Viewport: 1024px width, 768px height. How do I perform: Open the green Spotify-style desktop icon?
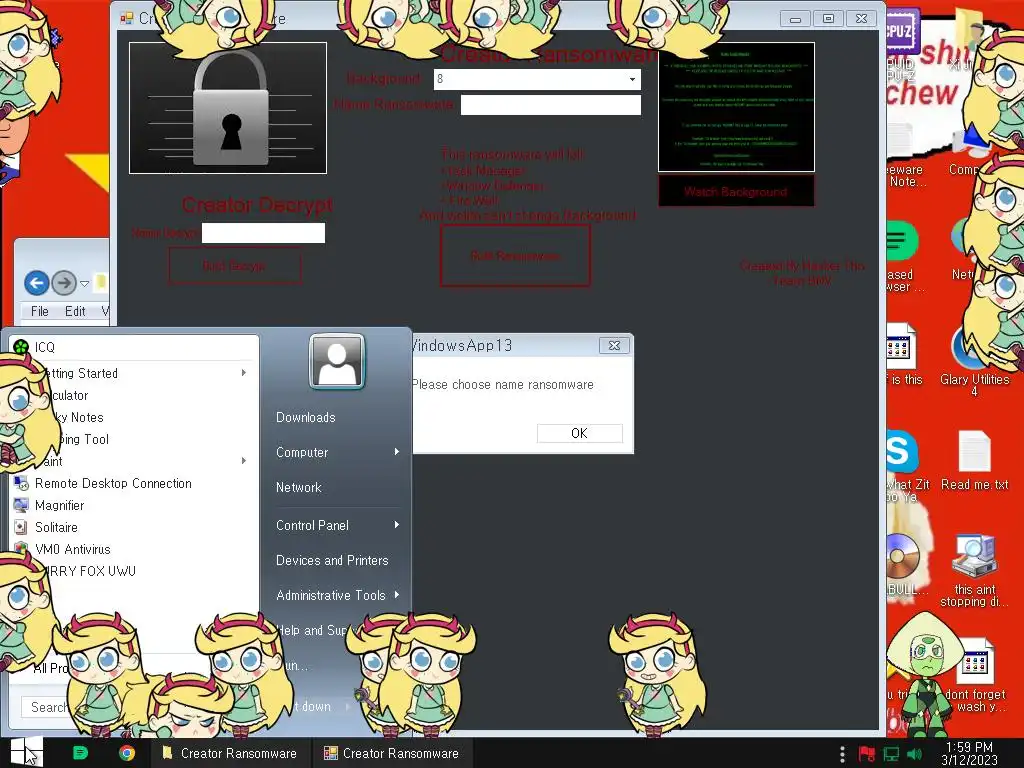pyautogui.click(x=903, y=242)
